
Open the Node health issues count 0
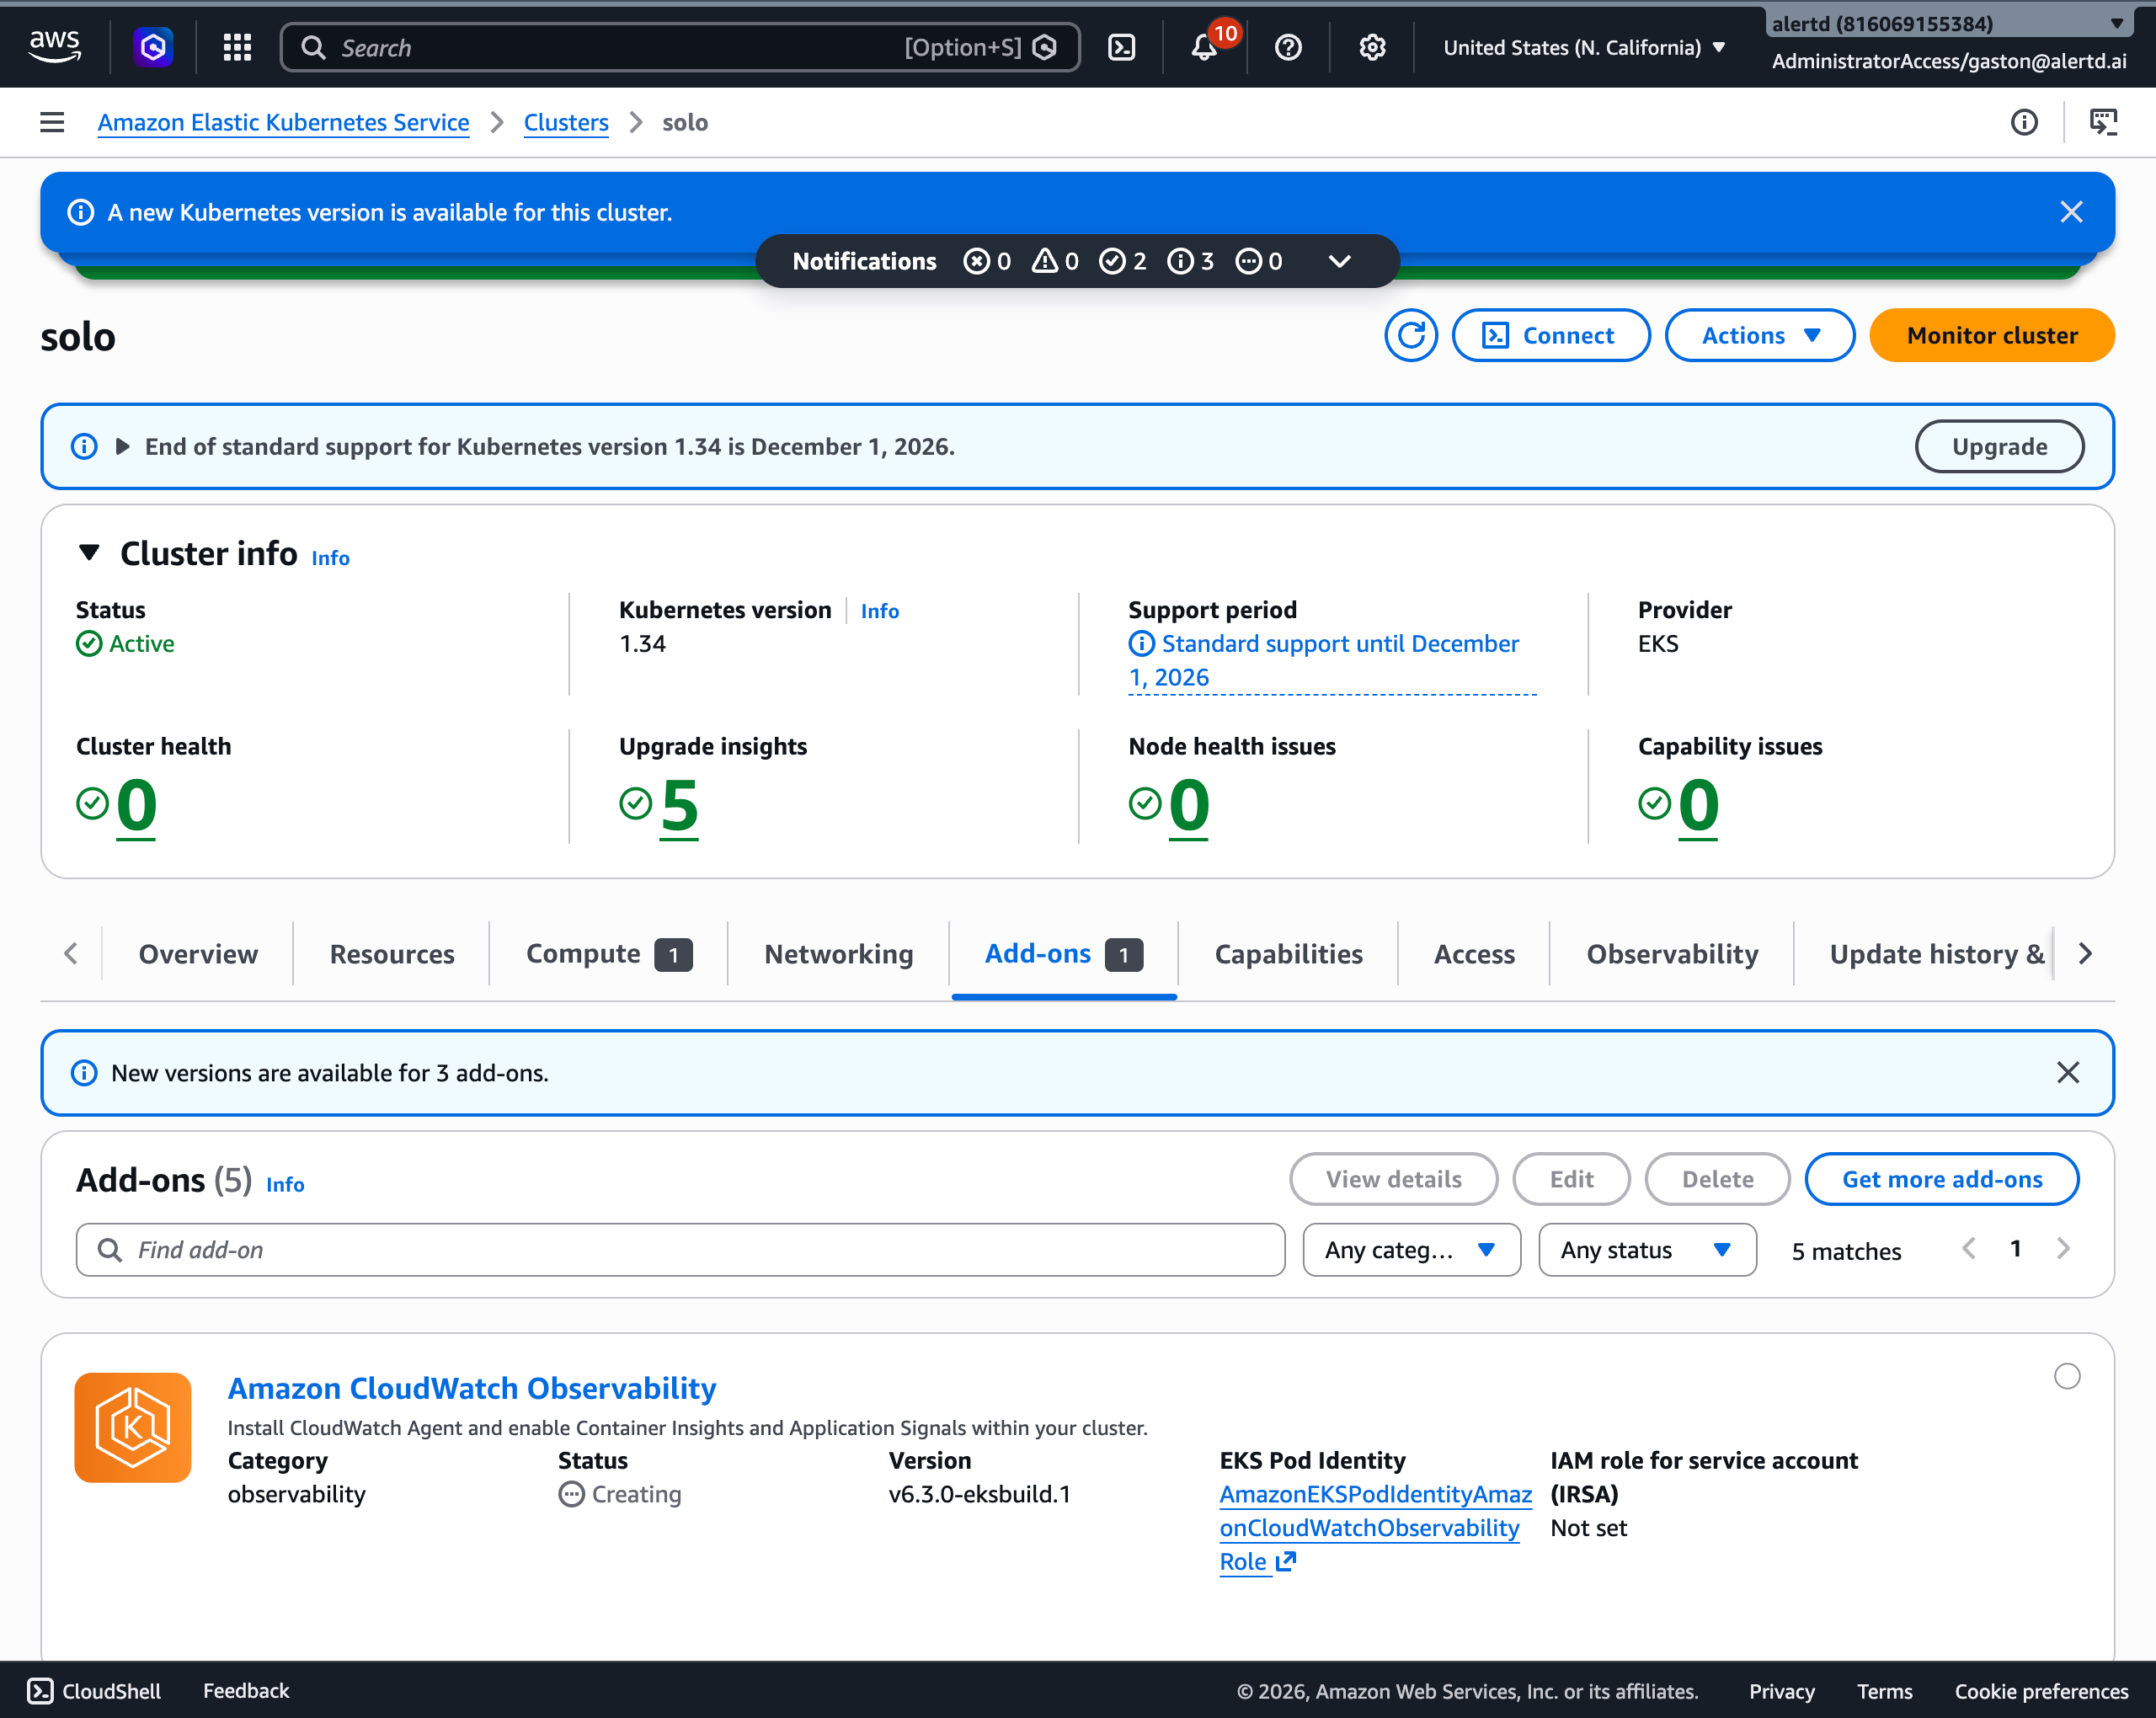[x=1189, y=805]
